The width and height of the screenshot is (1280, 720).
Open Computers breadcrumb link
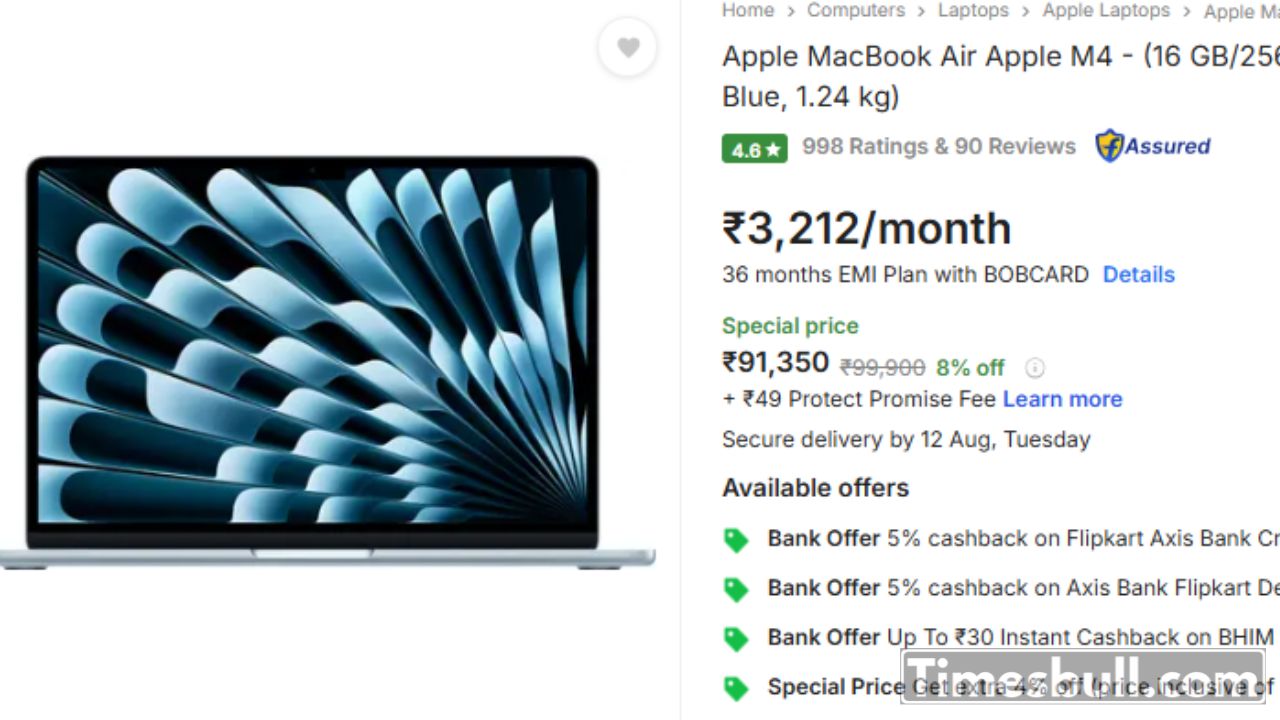[856, 10]
